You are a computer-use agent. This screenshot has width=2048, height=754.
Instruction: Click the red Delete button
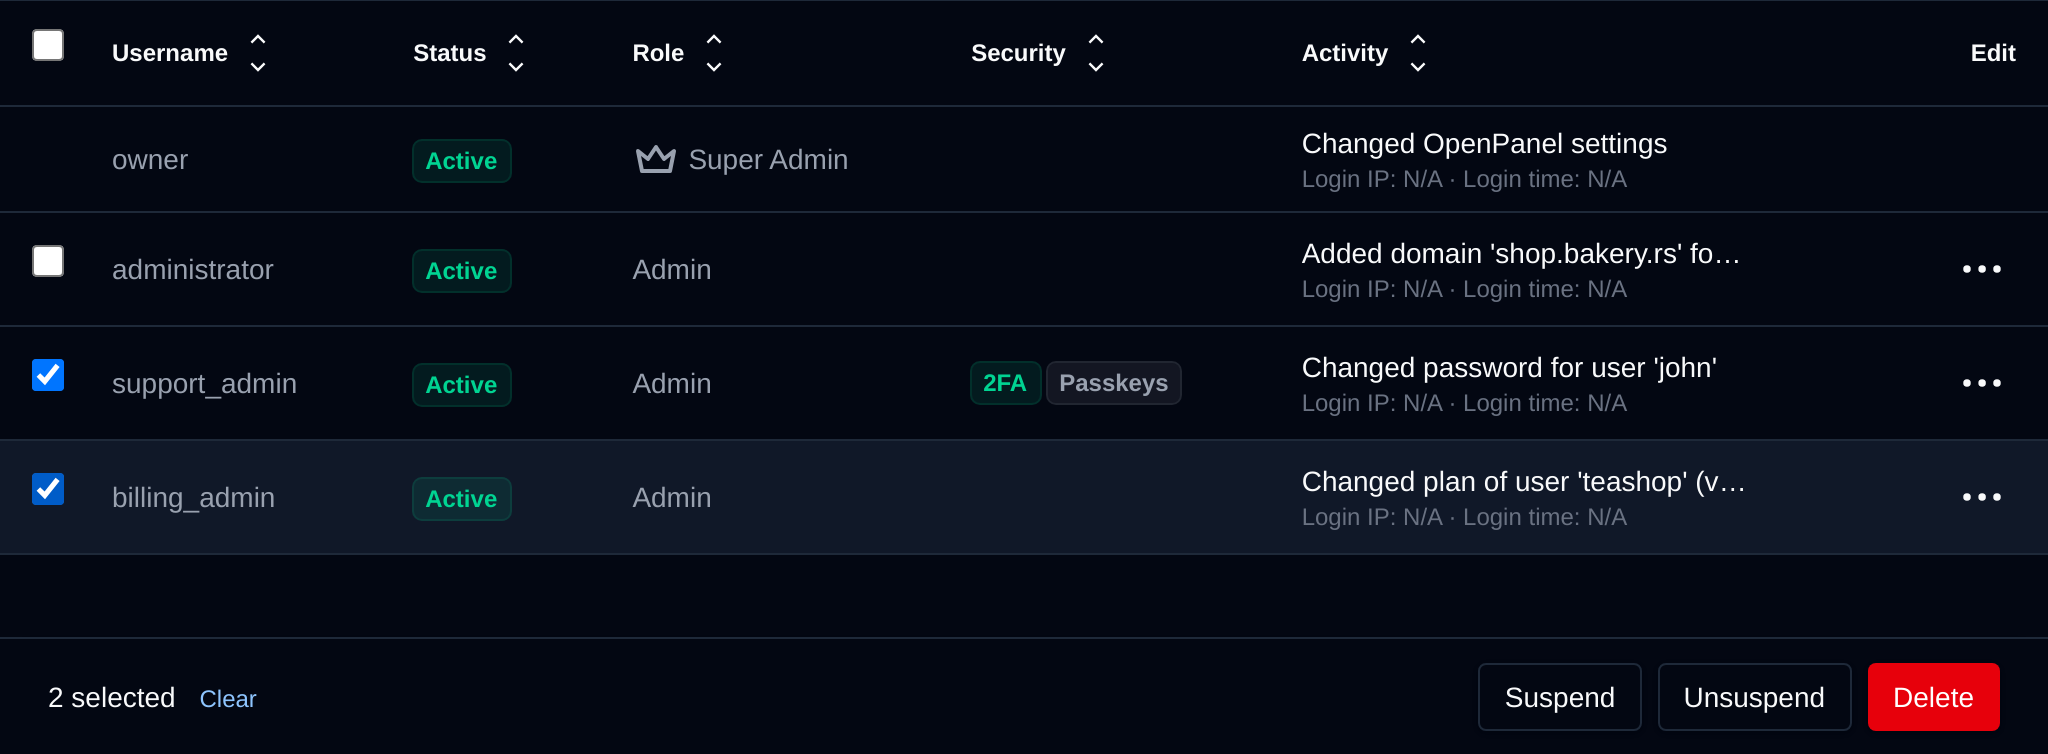point(1933,697)
